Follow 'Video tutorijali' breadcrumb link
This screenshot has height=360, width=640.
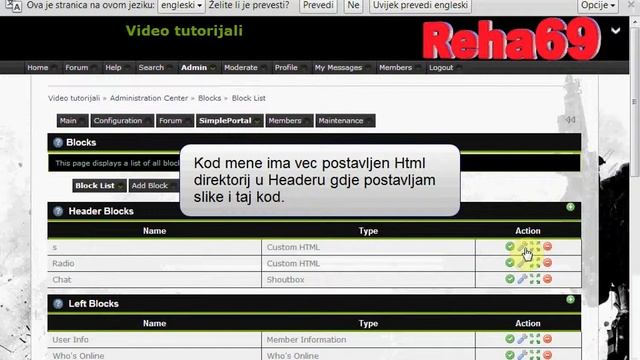coord(74,98)
